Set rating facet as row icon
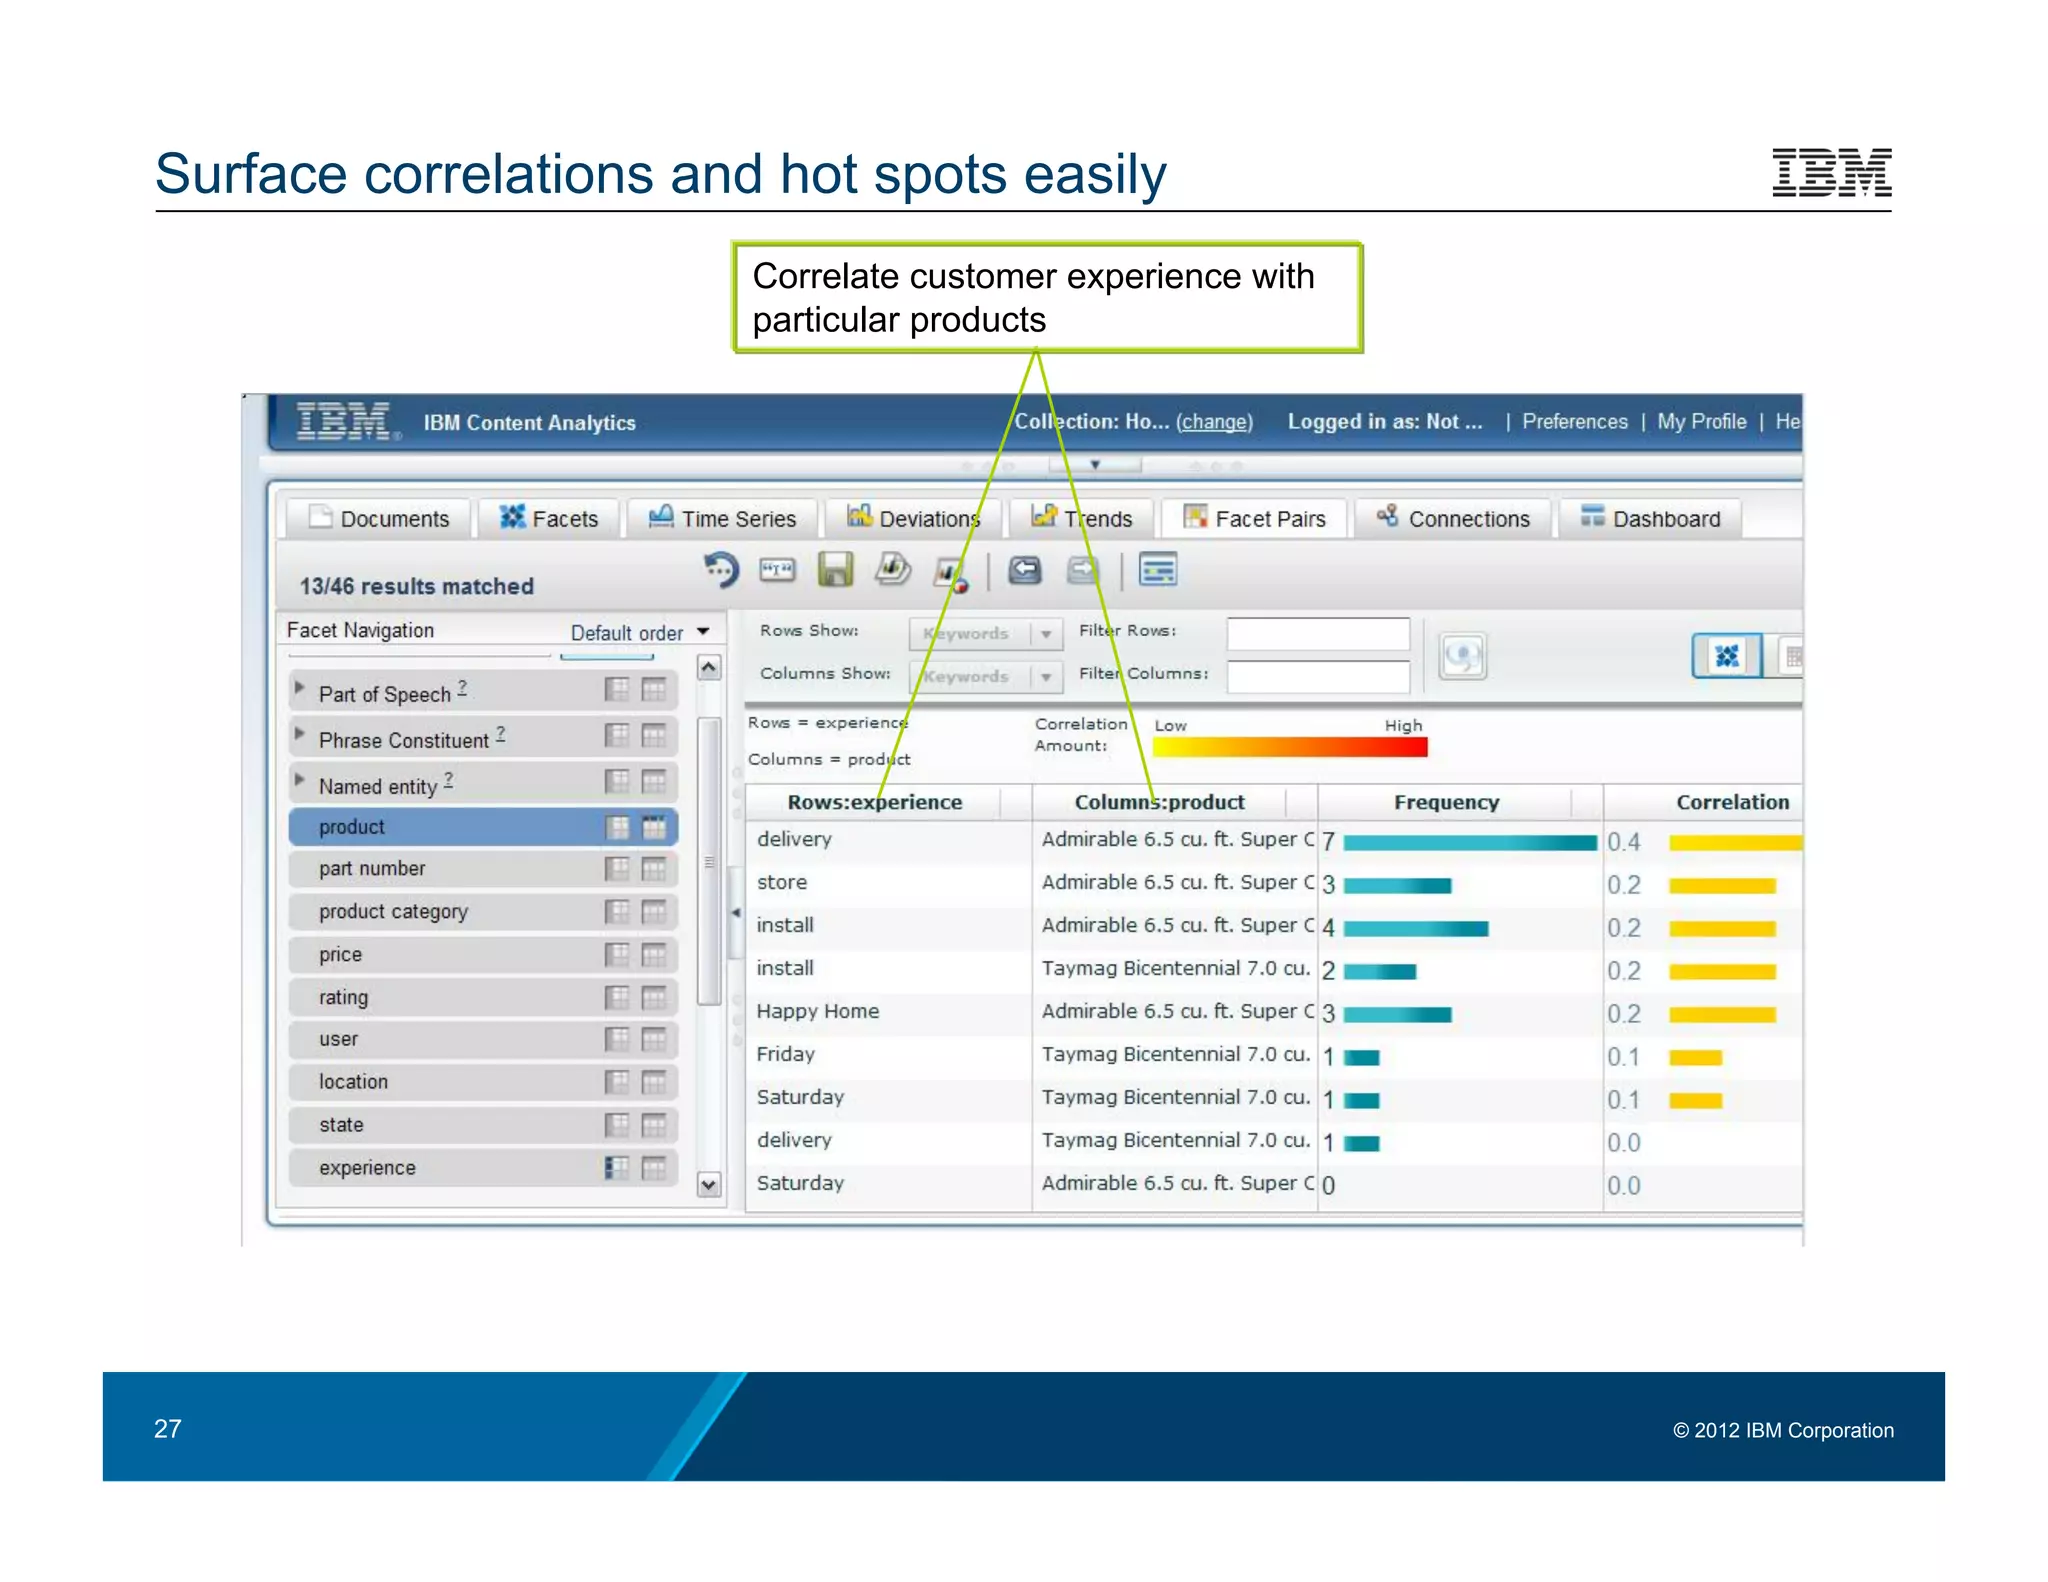Image resolution: width=2048 pixels, height=1582 pixels. (x=618, y=997)
